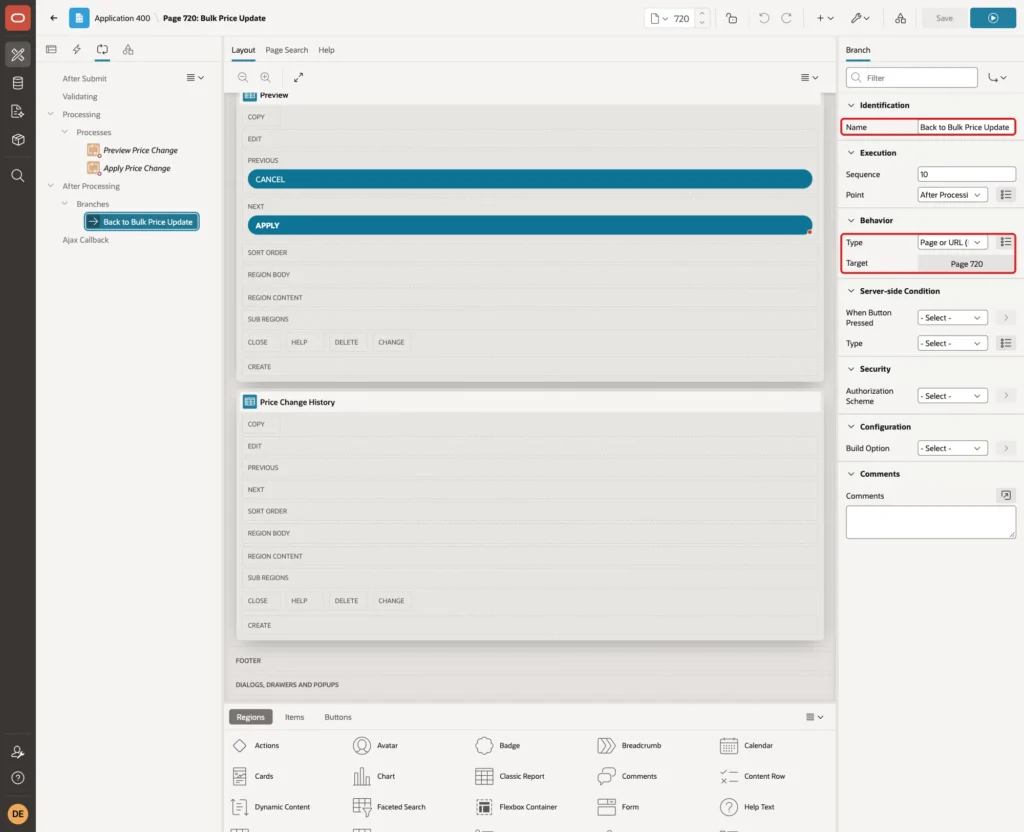This screenshot has height=832, width=1024.
Task: Expand the layout pane to full size
Action: point(298,77)
